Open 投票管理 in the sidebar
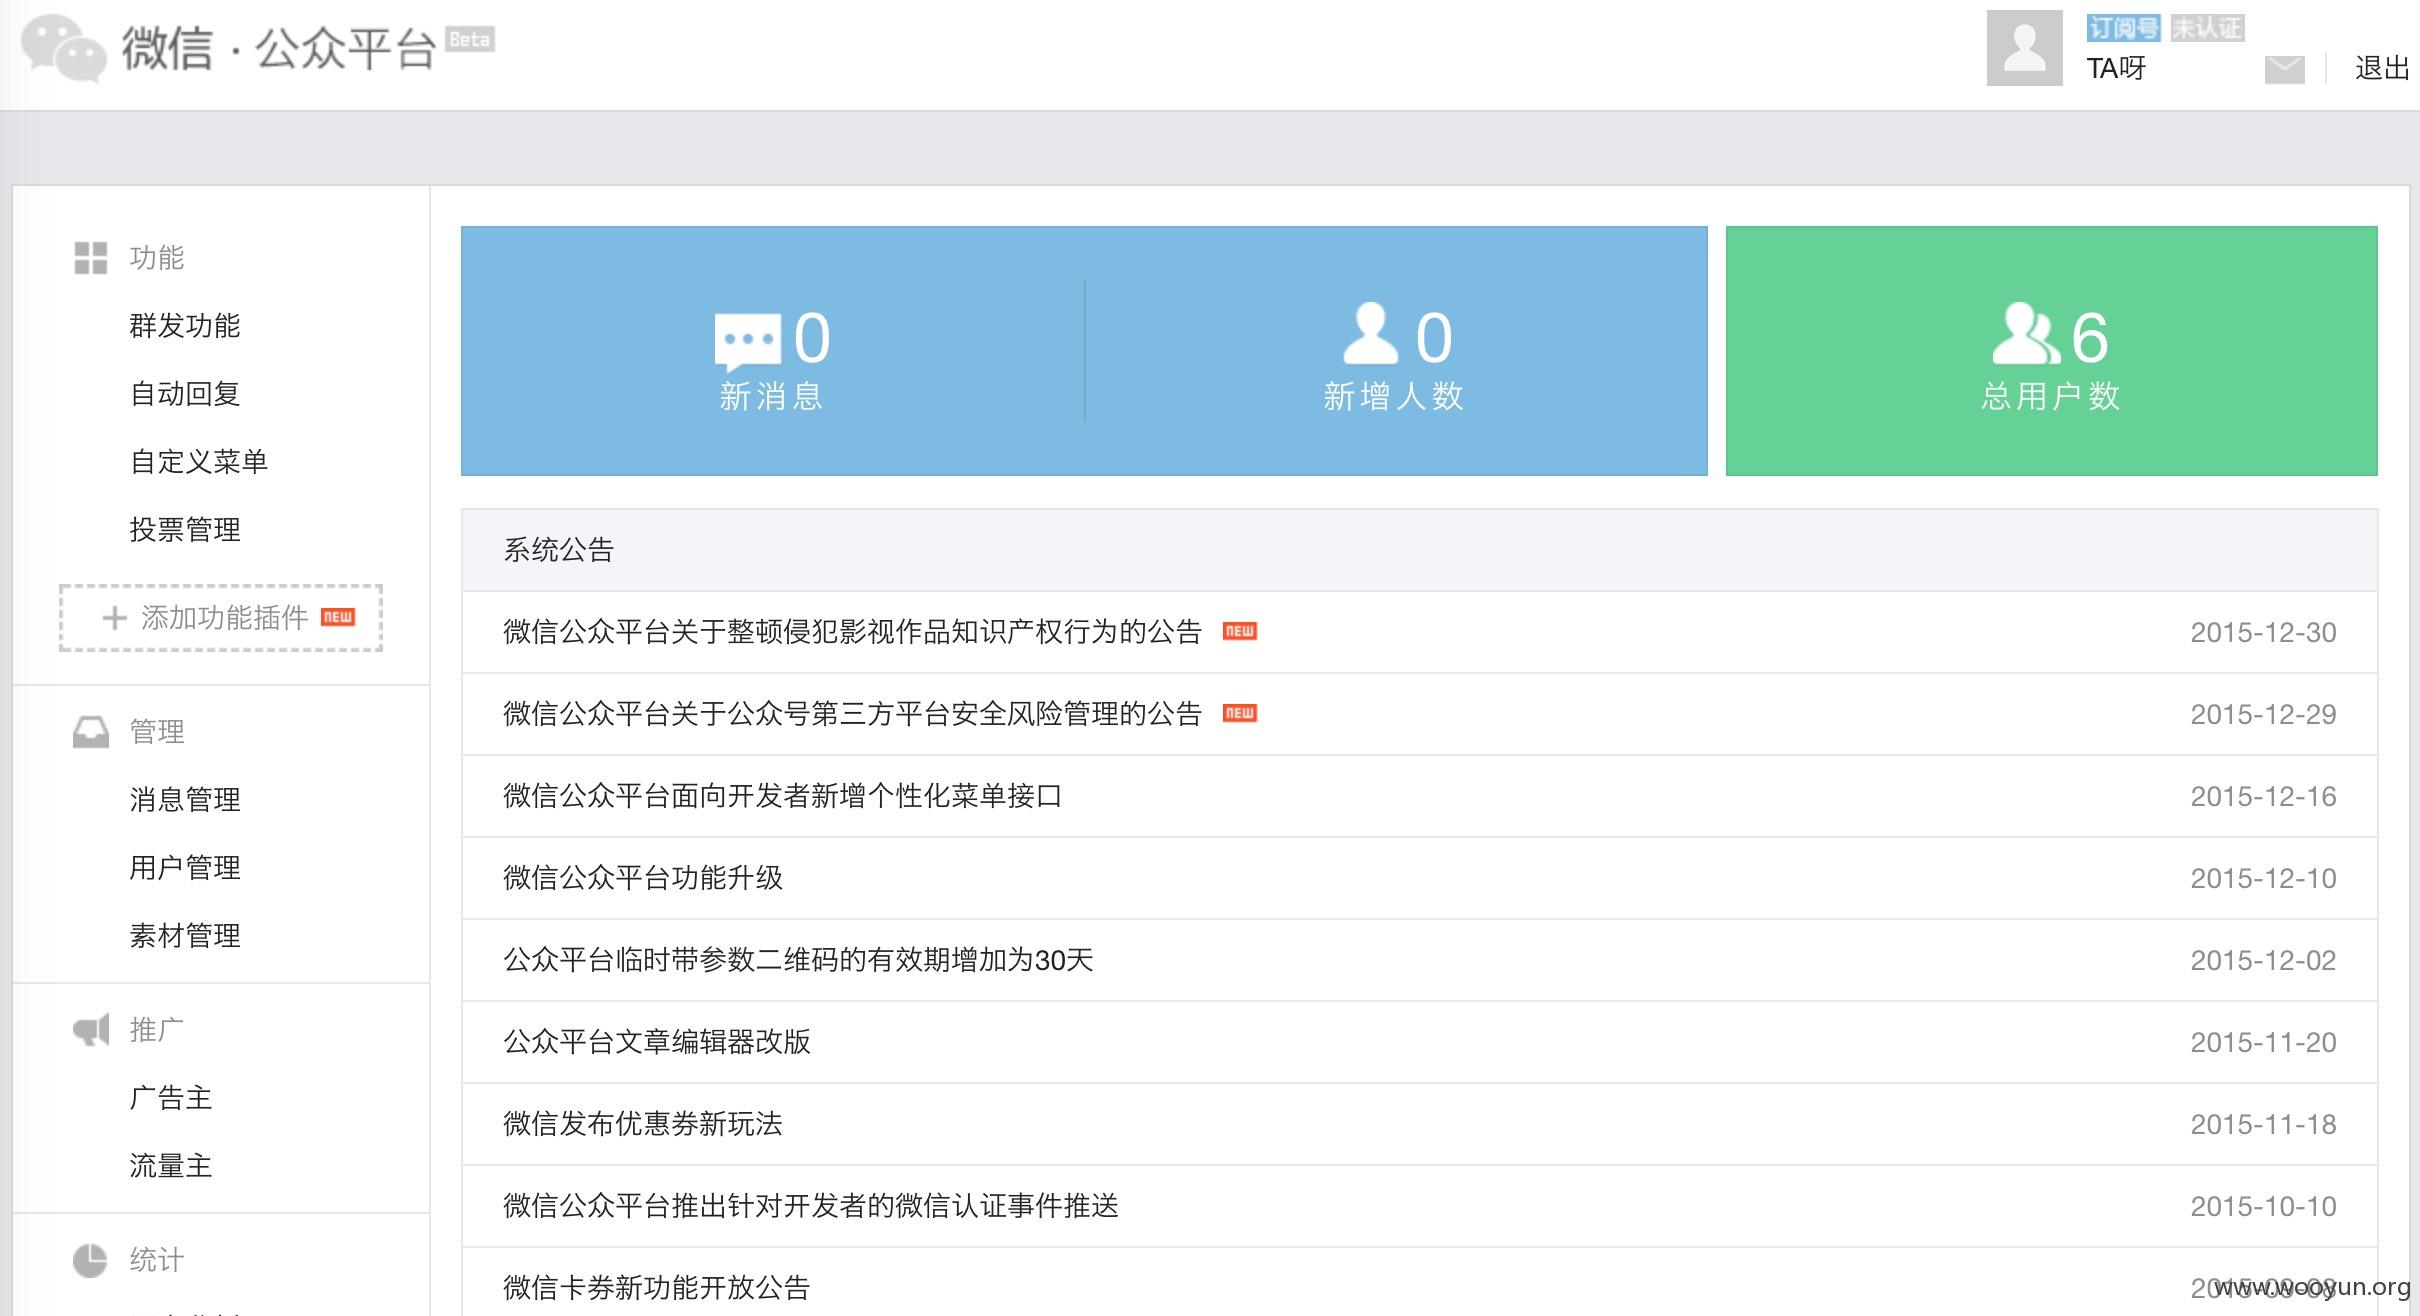2420x1316 pixels. click(185, 530)
